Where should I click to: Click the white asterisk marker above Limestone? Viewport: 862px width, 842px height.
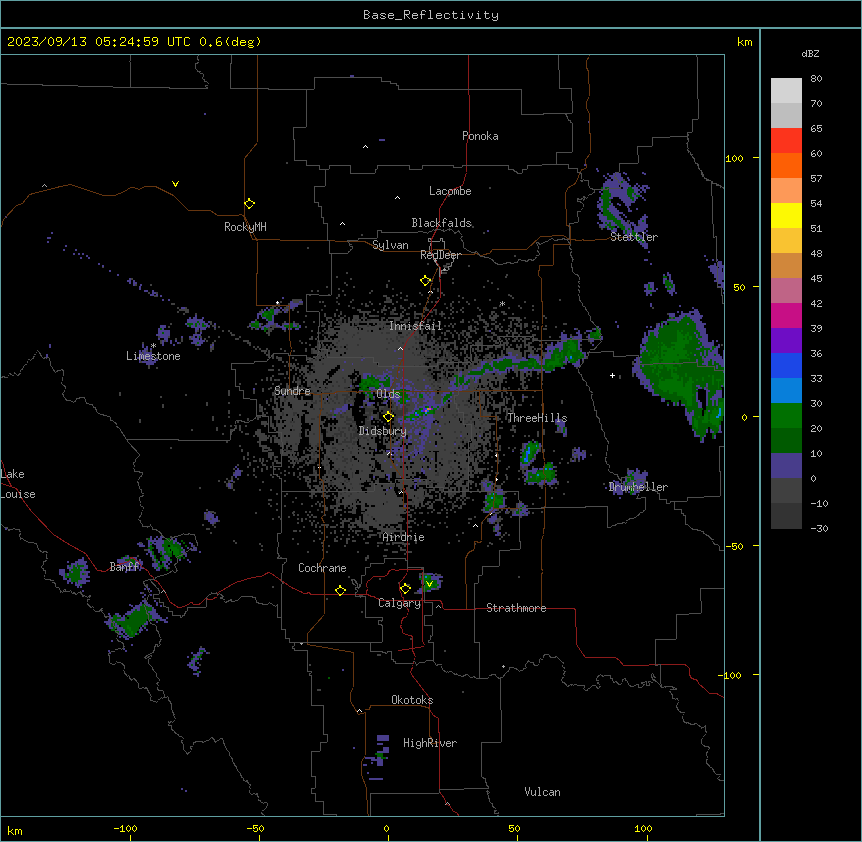pos(153,346)
